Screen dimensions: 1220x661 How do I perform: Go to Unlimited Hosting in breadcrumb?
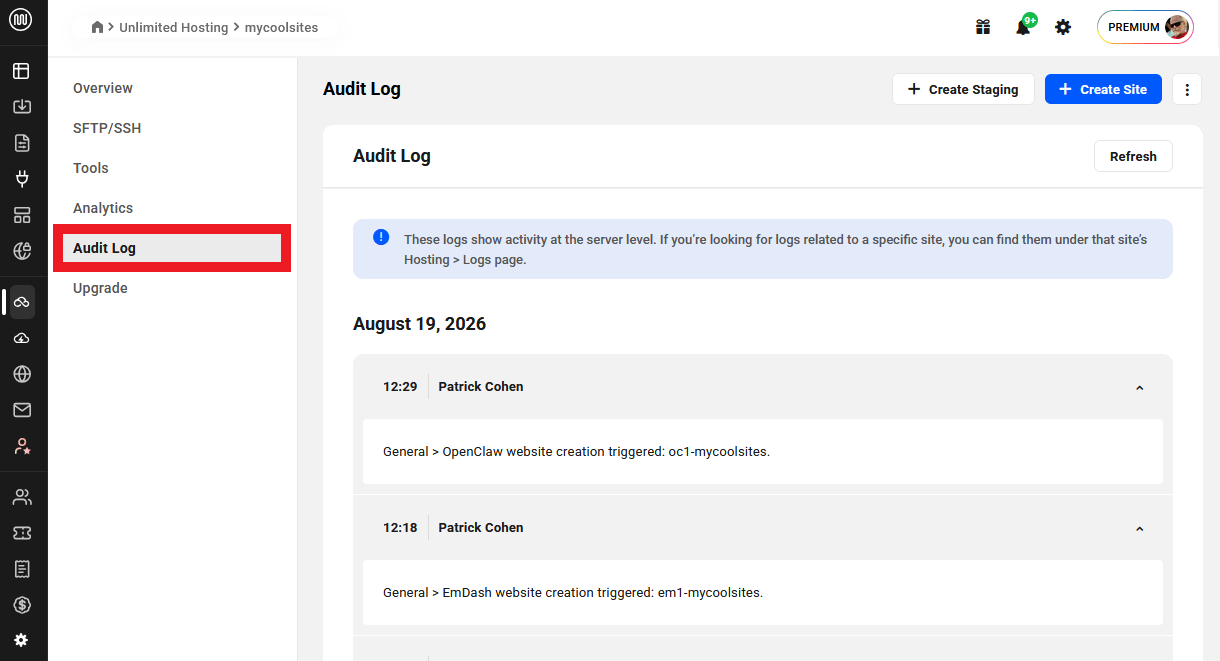pyautogui.click(x=174, y=27)
